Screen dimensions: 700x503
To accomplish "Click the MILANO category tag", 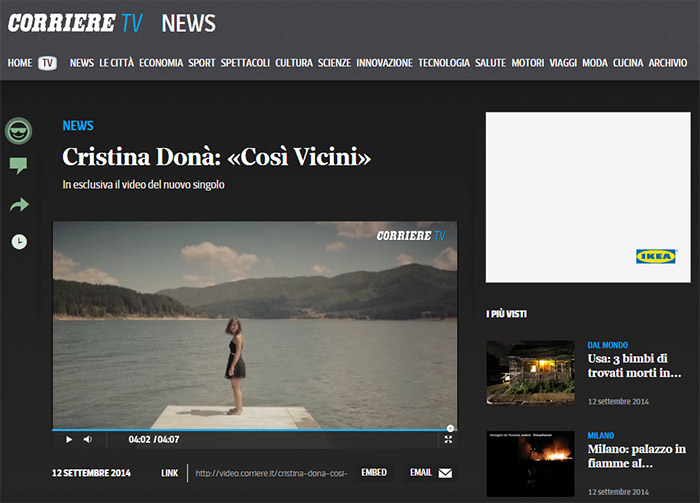I will pyautogui.click(x=600, y=435).
